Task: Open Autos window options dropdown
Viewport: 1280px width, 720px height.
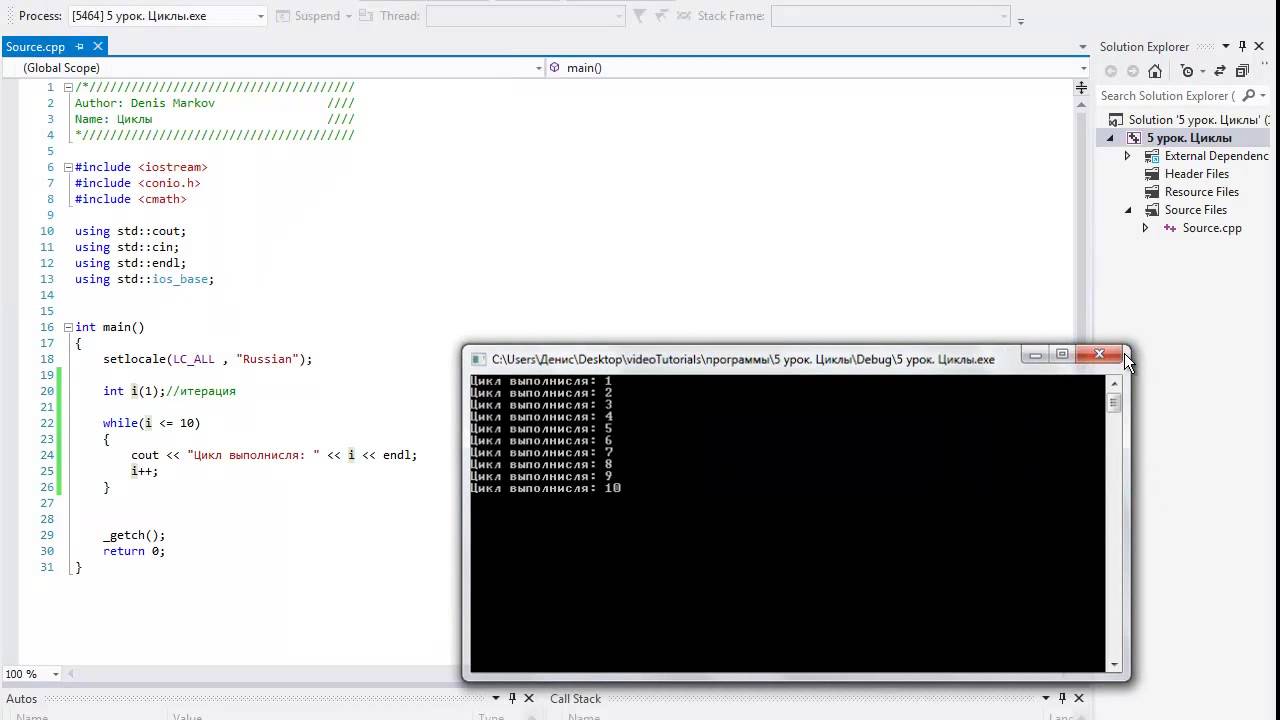Action: 496,698
